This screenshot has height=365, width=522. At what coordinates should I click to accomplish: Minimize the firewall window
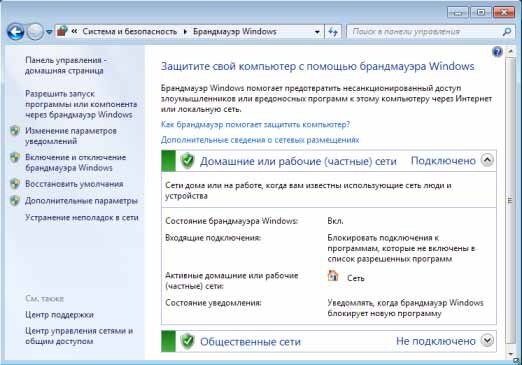(458, 13)
